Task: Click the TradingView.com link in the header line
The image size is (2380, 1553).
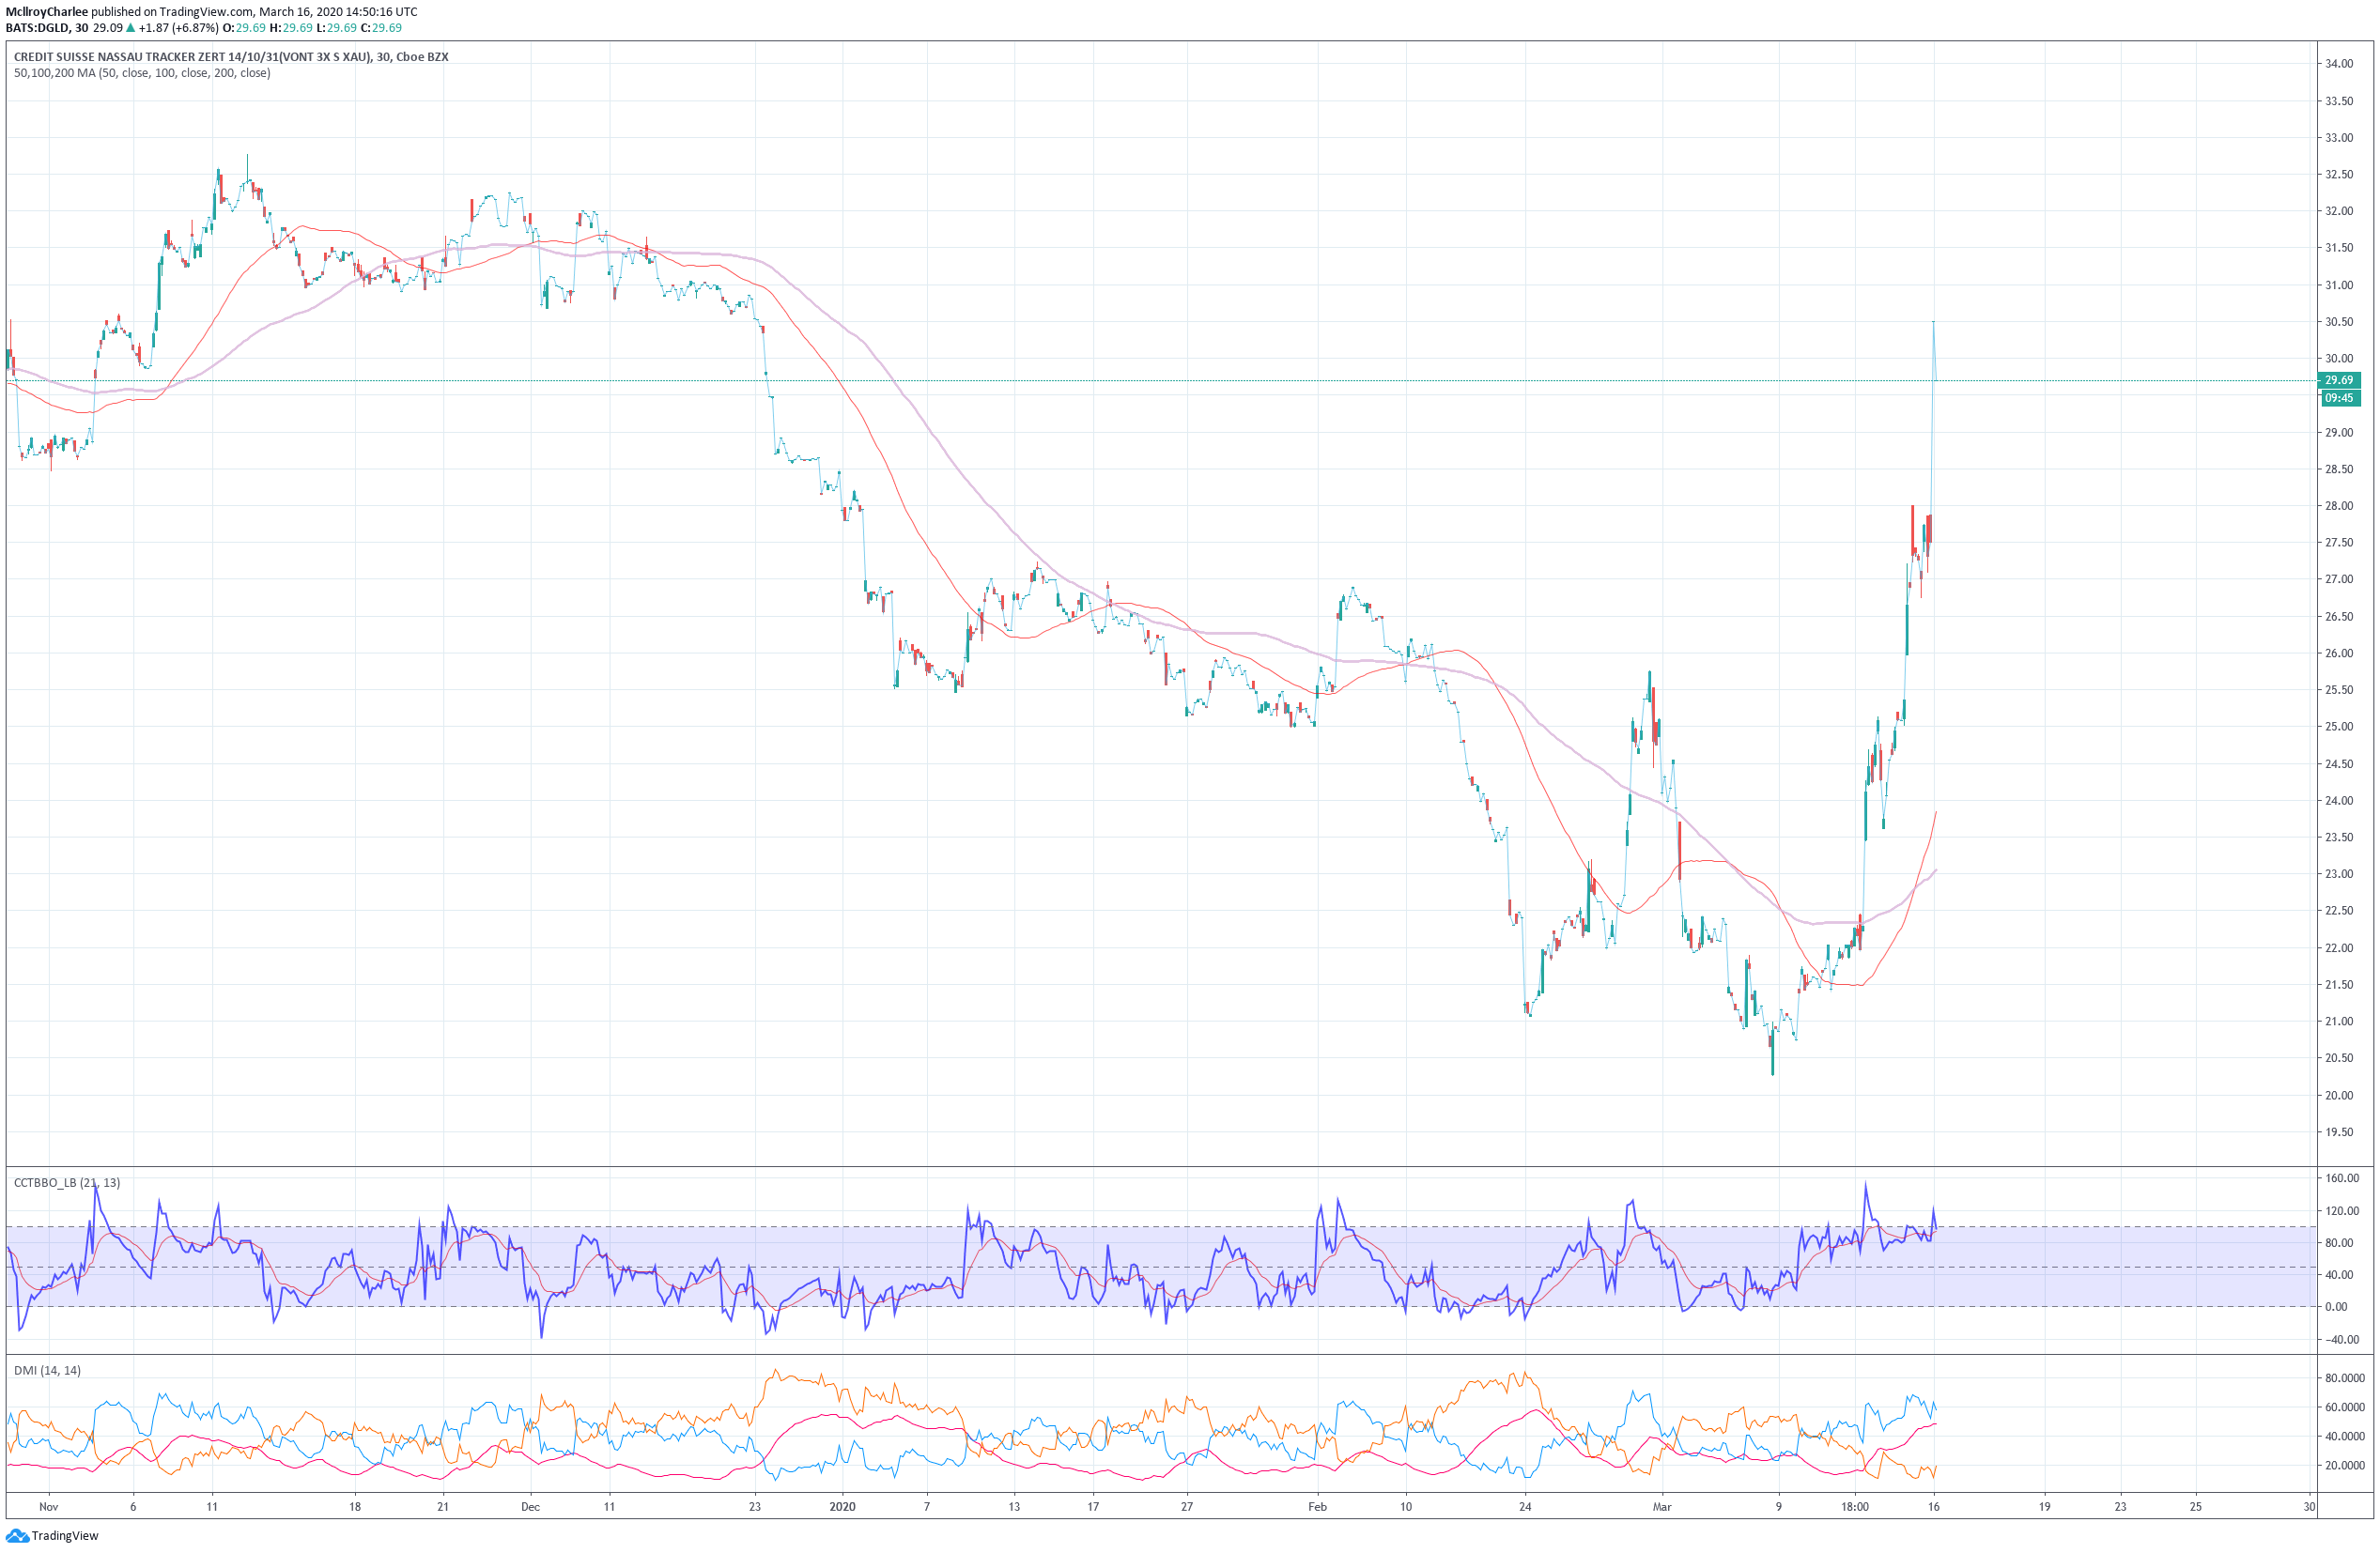Action: [x=206, y=12]
